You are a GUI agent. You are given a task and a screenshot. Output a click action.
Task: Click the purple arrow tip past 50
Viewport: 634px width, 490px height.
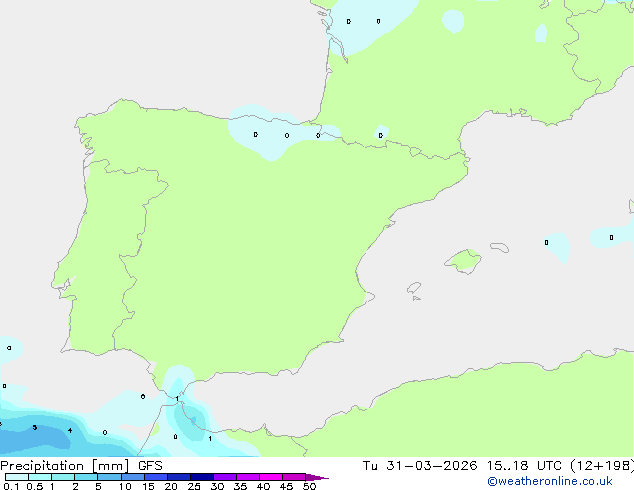click(x=317, y=477)
